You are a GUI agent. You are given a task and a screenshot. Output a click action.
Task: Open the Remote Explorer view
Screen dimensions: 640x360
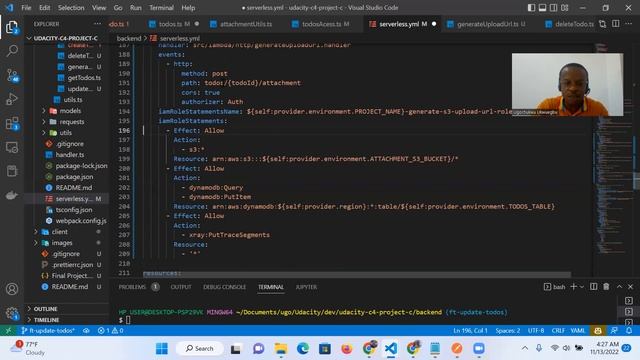click(x=12, y=147)
